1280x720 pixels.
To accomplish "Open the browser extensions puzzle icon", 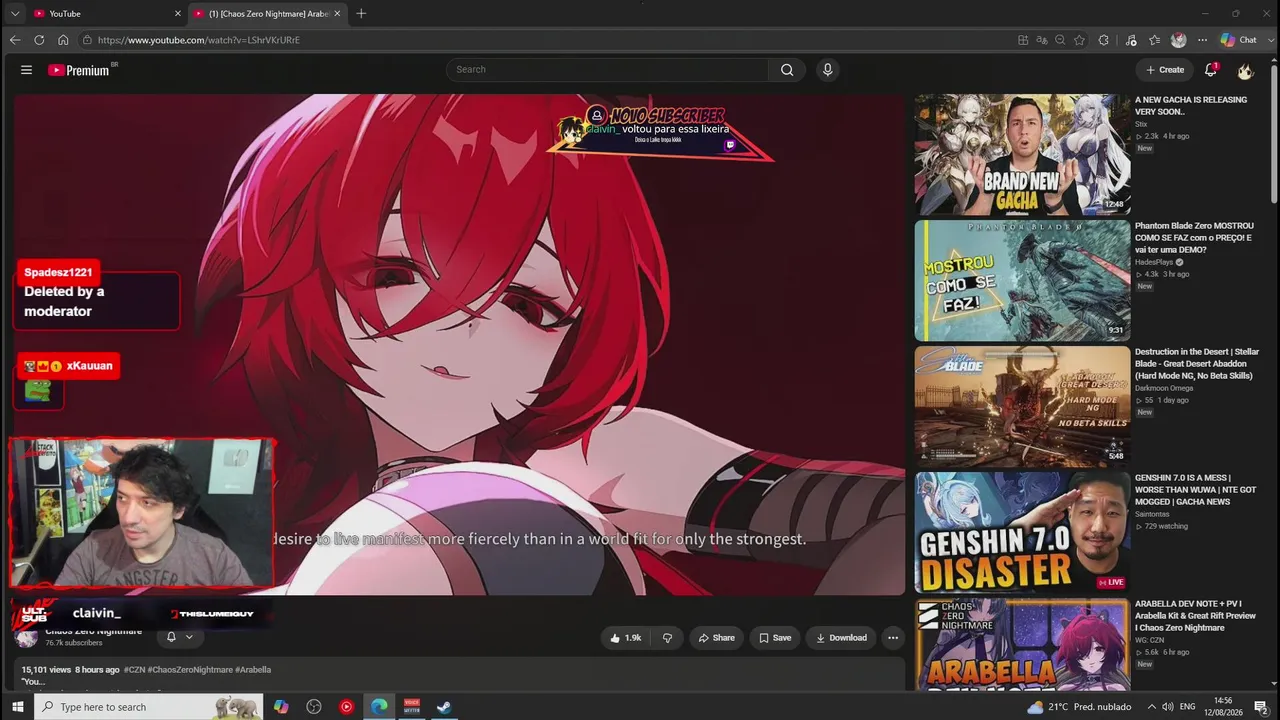I will pos(1103,40).
